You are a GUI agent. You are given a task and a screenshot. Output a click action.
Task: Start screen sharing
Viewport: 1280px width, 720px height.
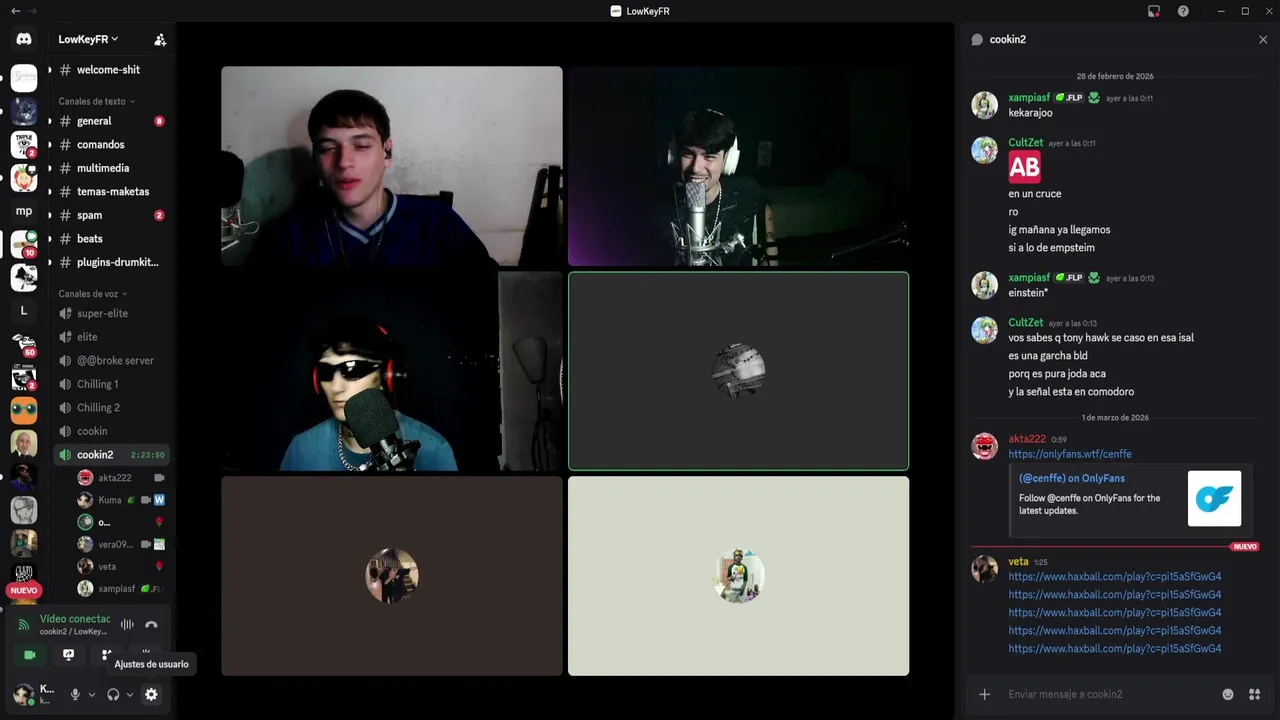point(68,655)
